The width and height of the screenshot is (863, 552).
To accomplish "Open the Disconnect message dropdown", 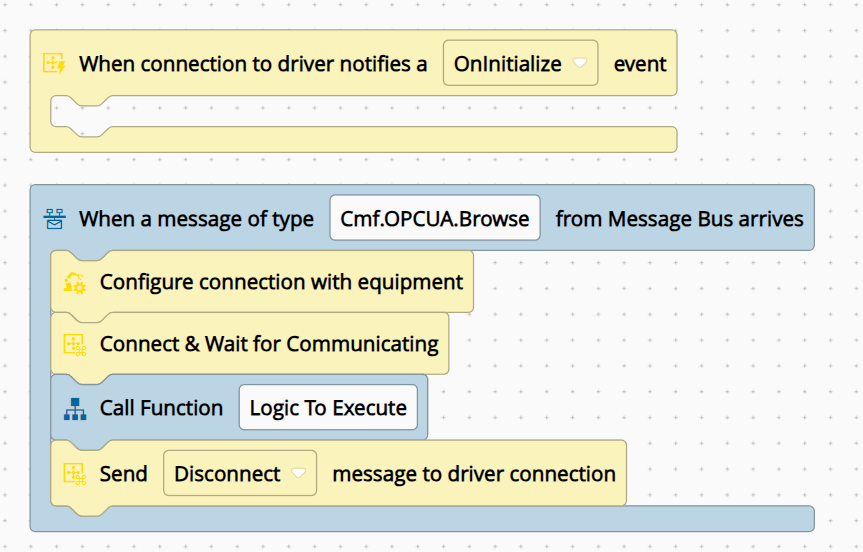I will 240,473.
